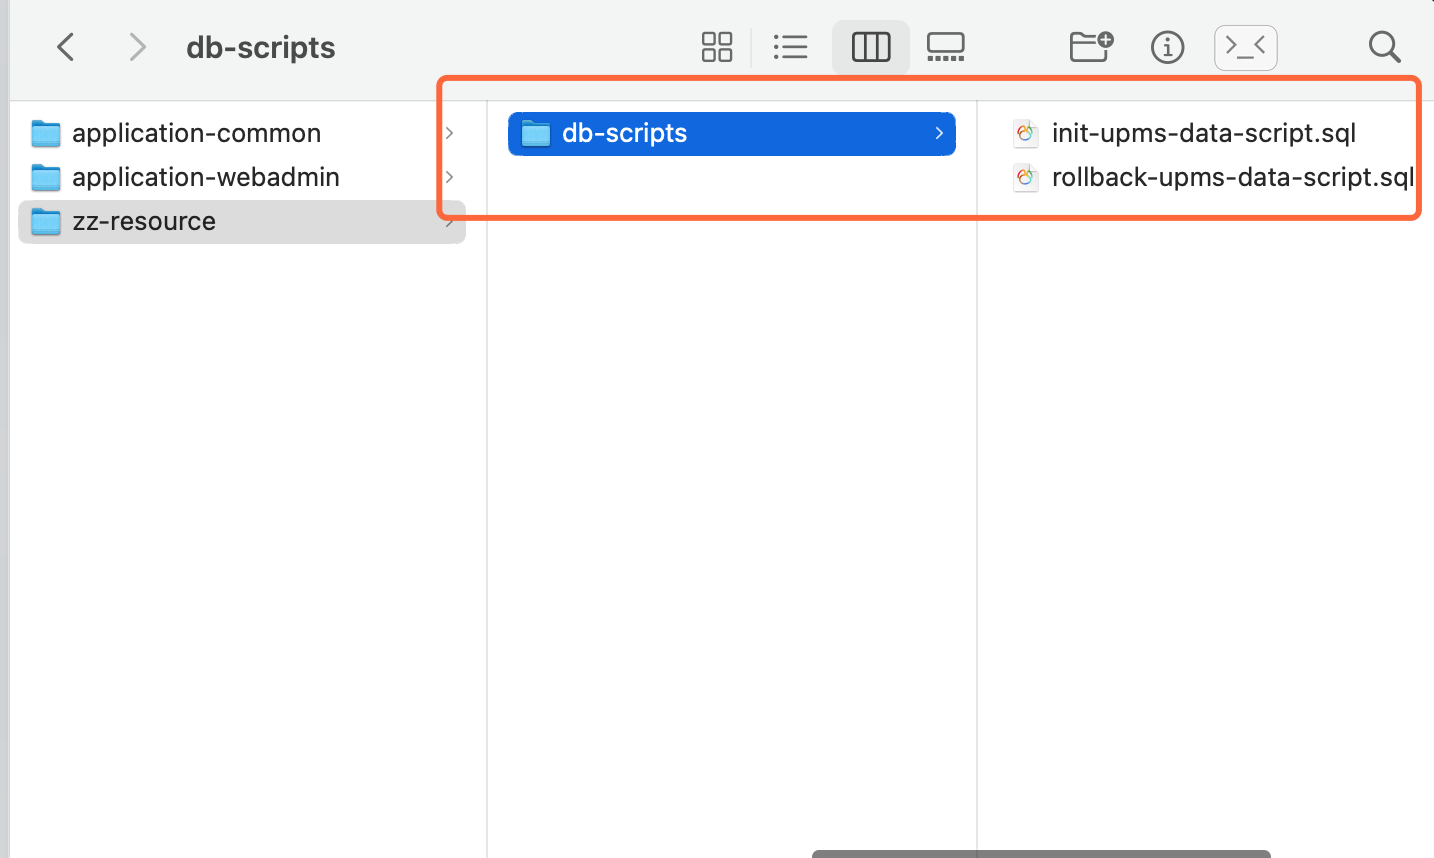Open the search magnifier

[x=1384, y=47]
